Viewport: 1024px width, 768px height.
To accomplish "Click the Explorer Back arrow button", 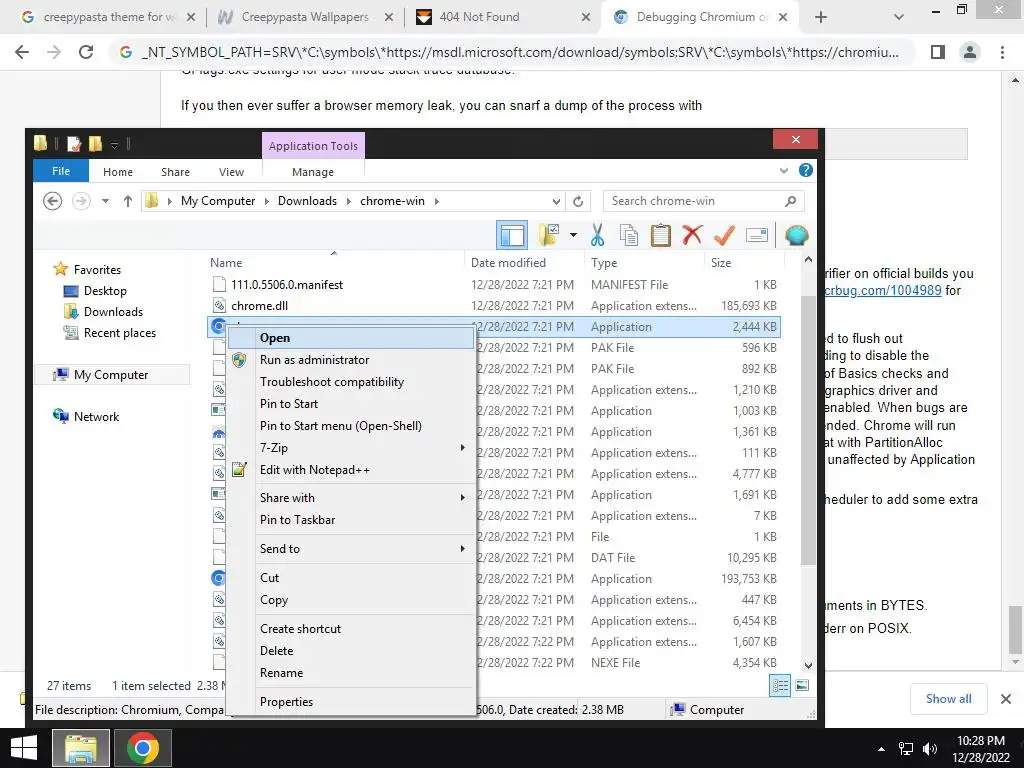I will 53,201.
